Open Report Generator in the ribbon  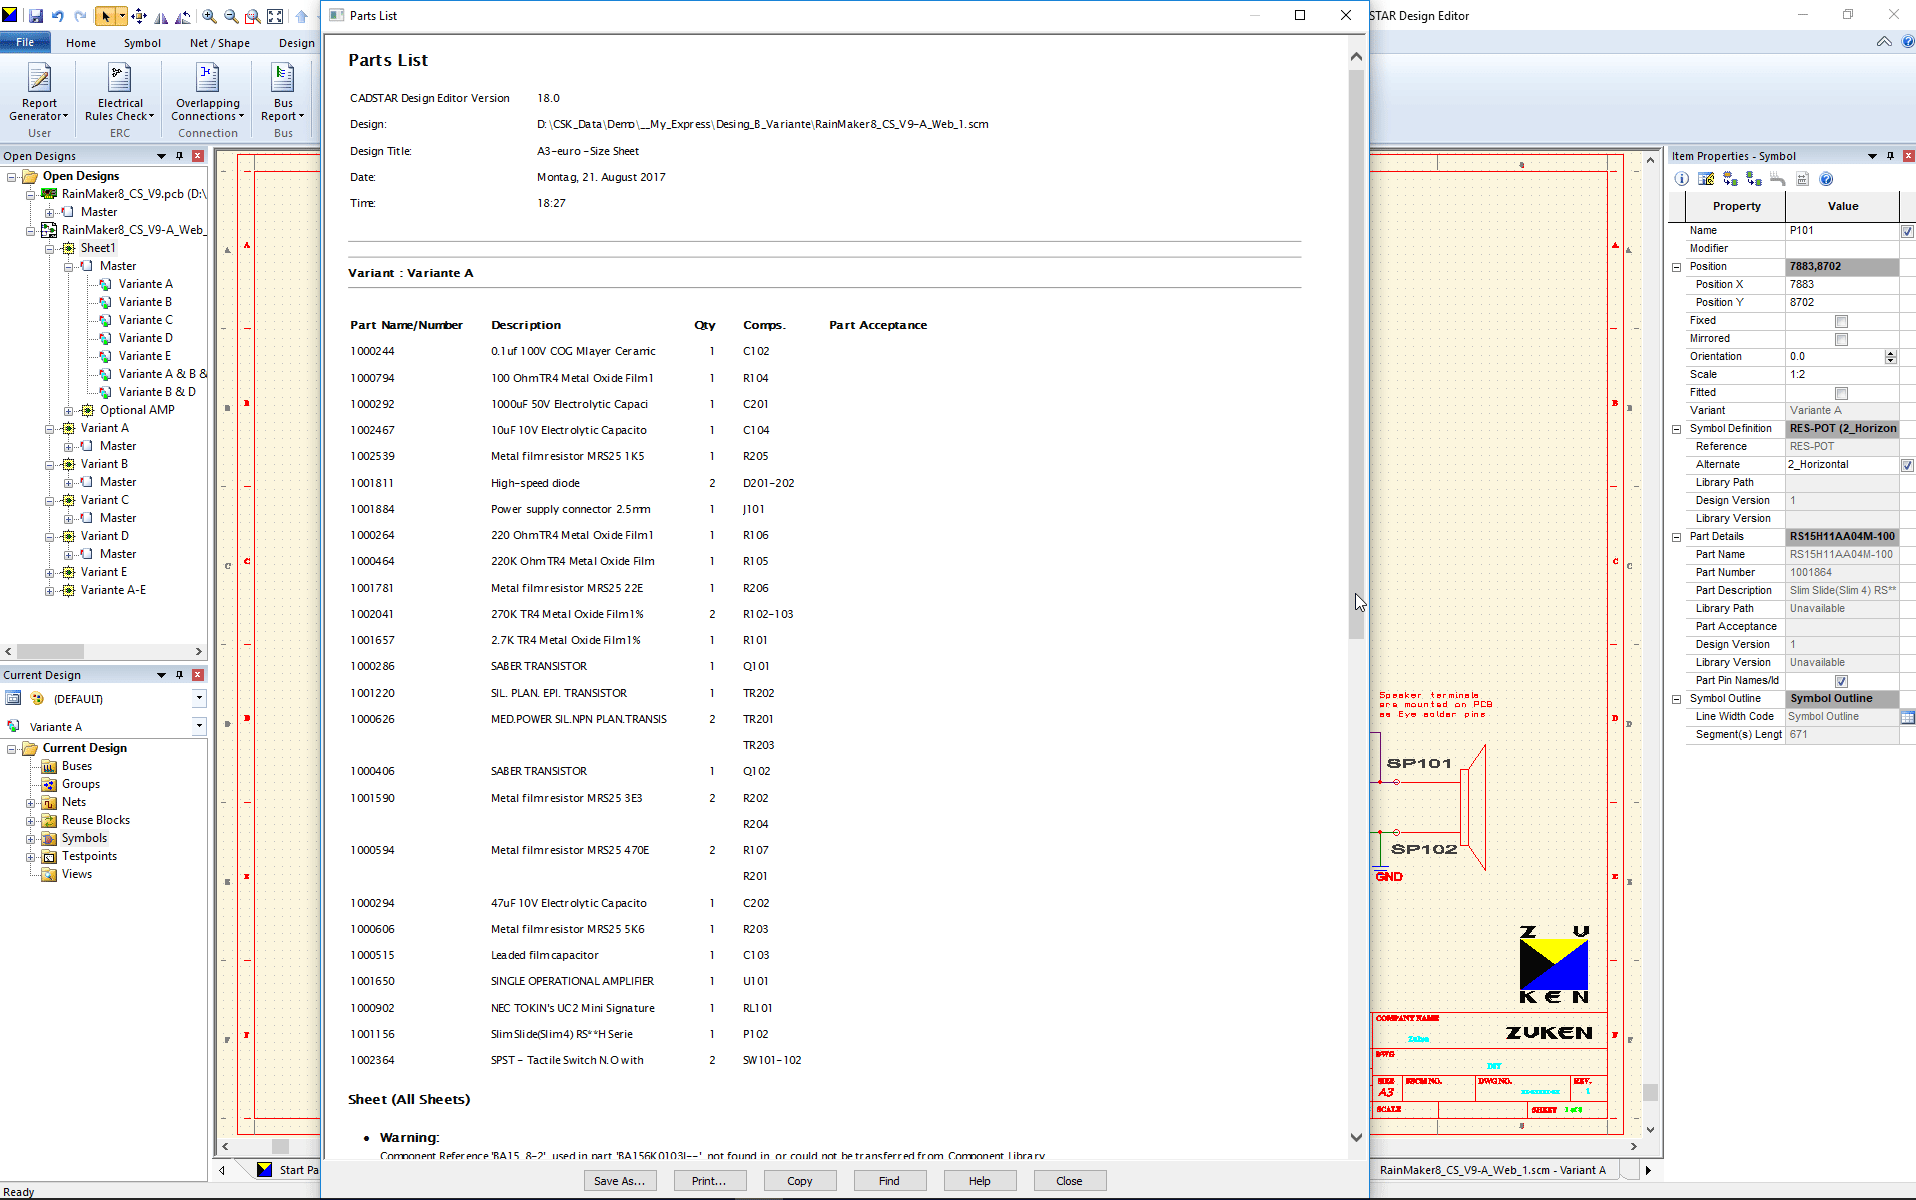coord(39,92)
